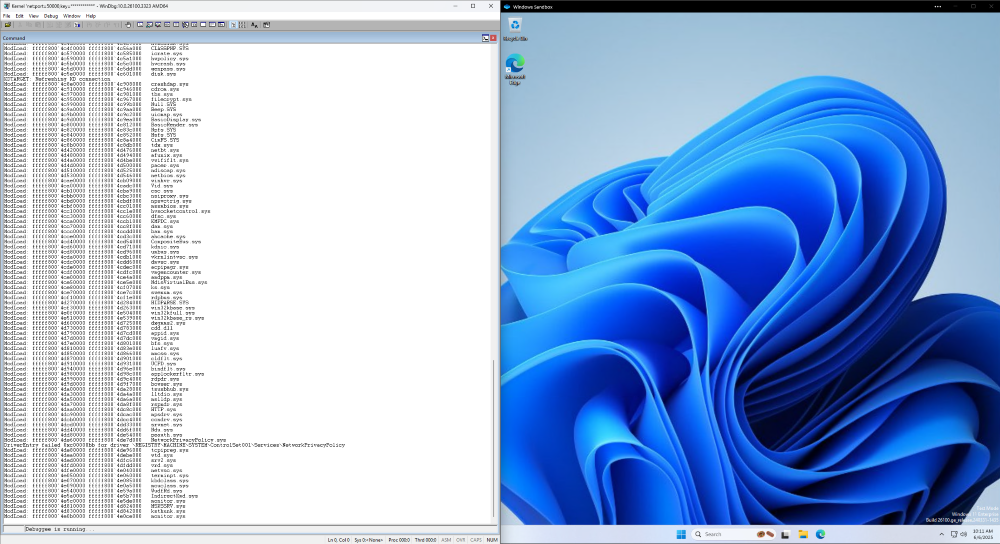This screenshot has height=544, width=1000.
Task: Click the Command pane dock icon
Action: tap(485, 38)
